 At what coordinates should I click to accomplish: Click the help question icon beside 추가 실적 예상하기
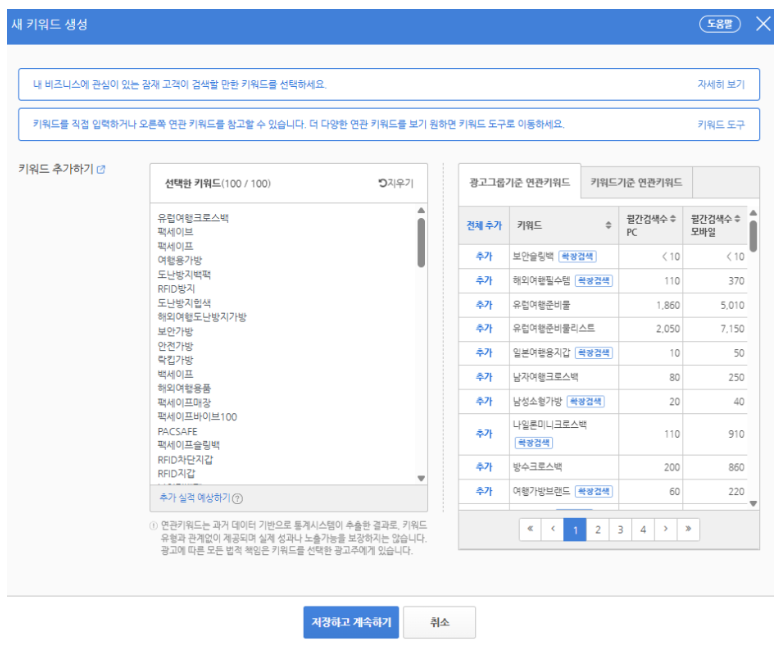point(238,498)
